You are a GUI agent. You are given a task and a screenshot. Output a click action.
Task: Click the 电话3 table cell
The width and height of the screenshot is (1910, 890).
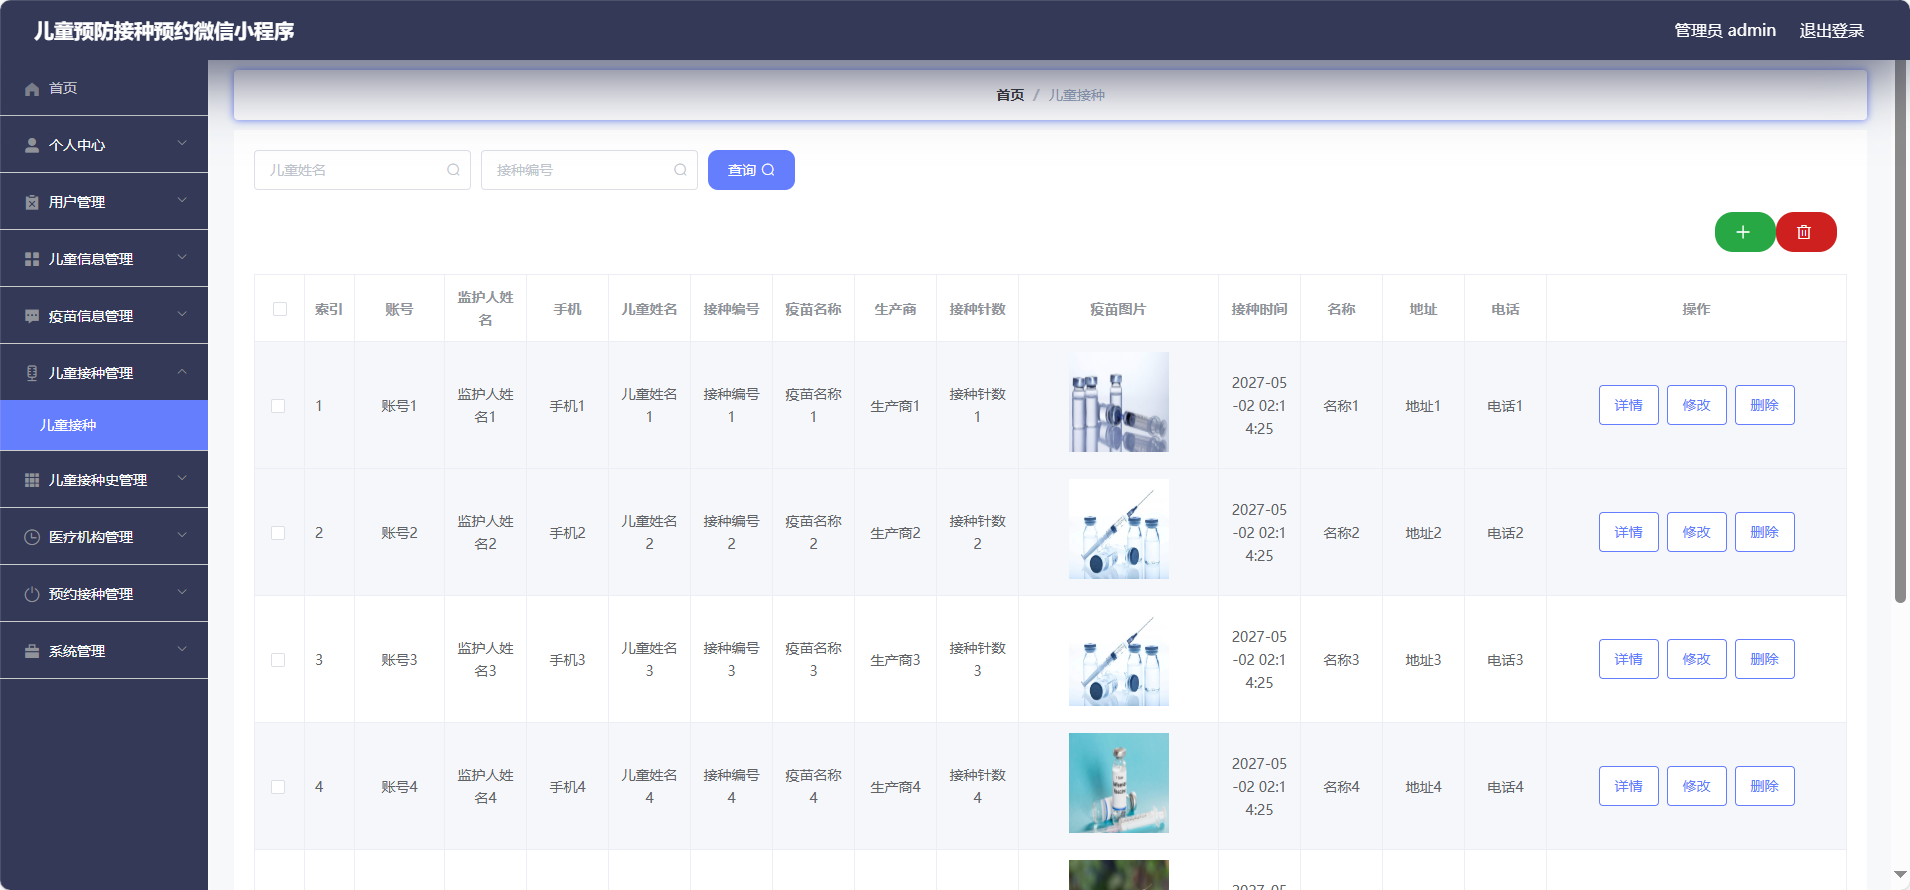(1506, 660)
